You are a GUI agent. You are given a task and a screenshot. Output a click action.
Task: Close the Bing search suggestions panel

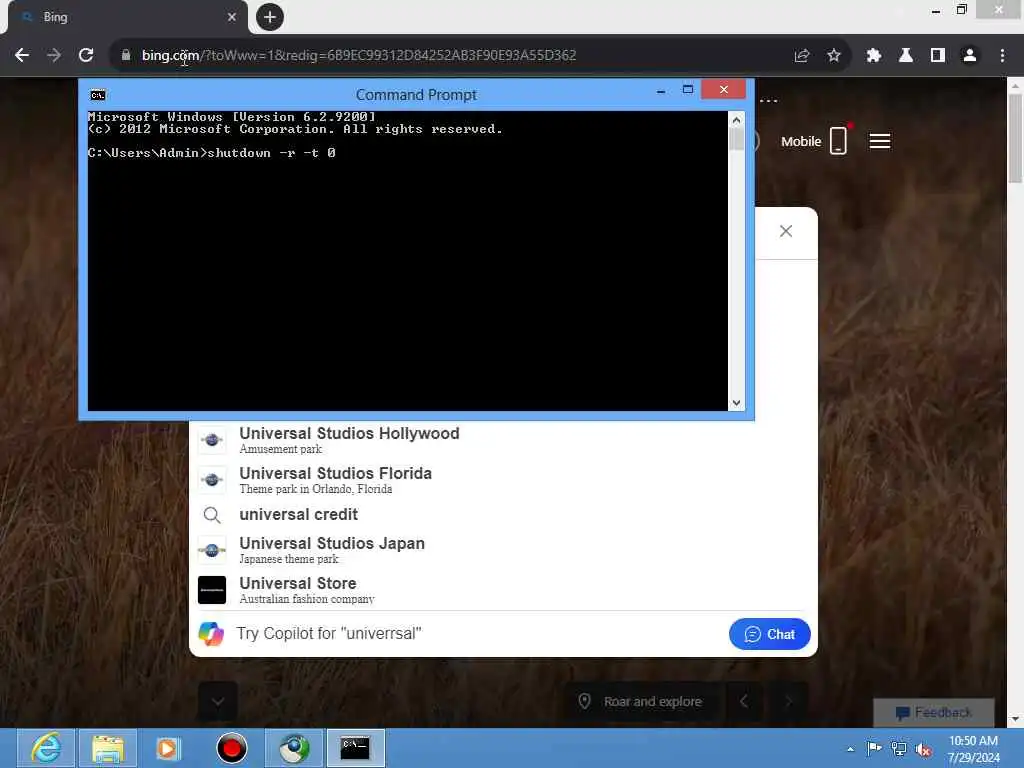[x=786, y=231]
